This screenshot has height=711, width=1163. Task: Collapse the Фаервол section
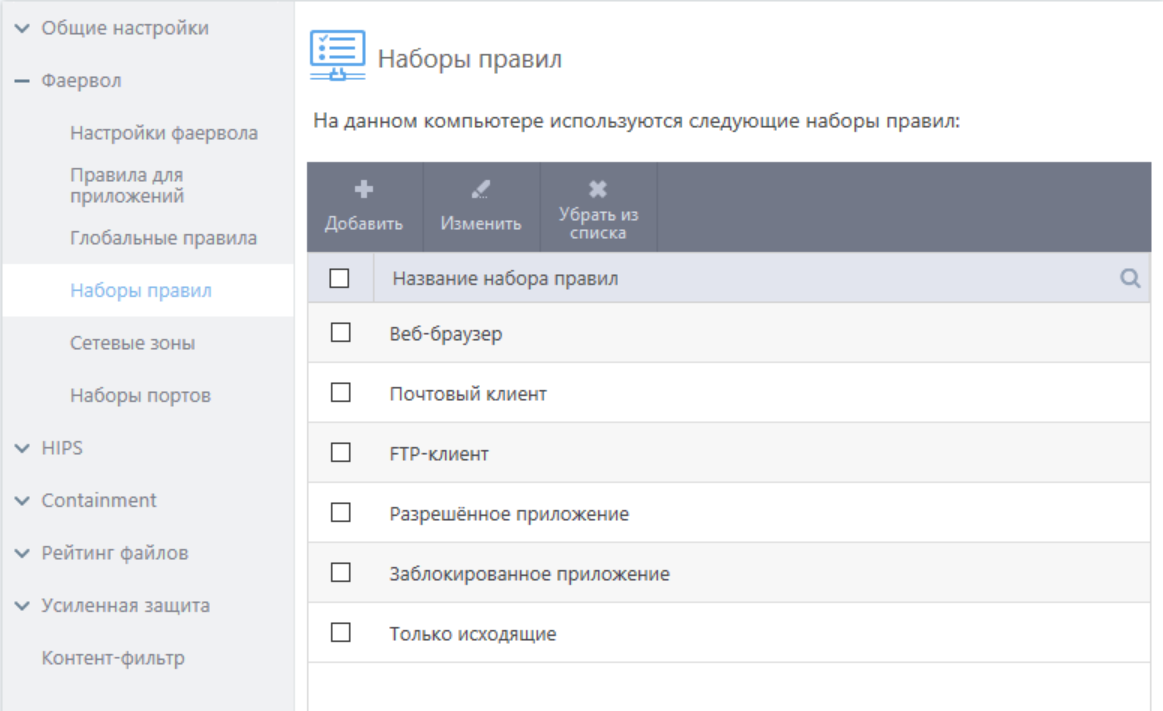23,81
